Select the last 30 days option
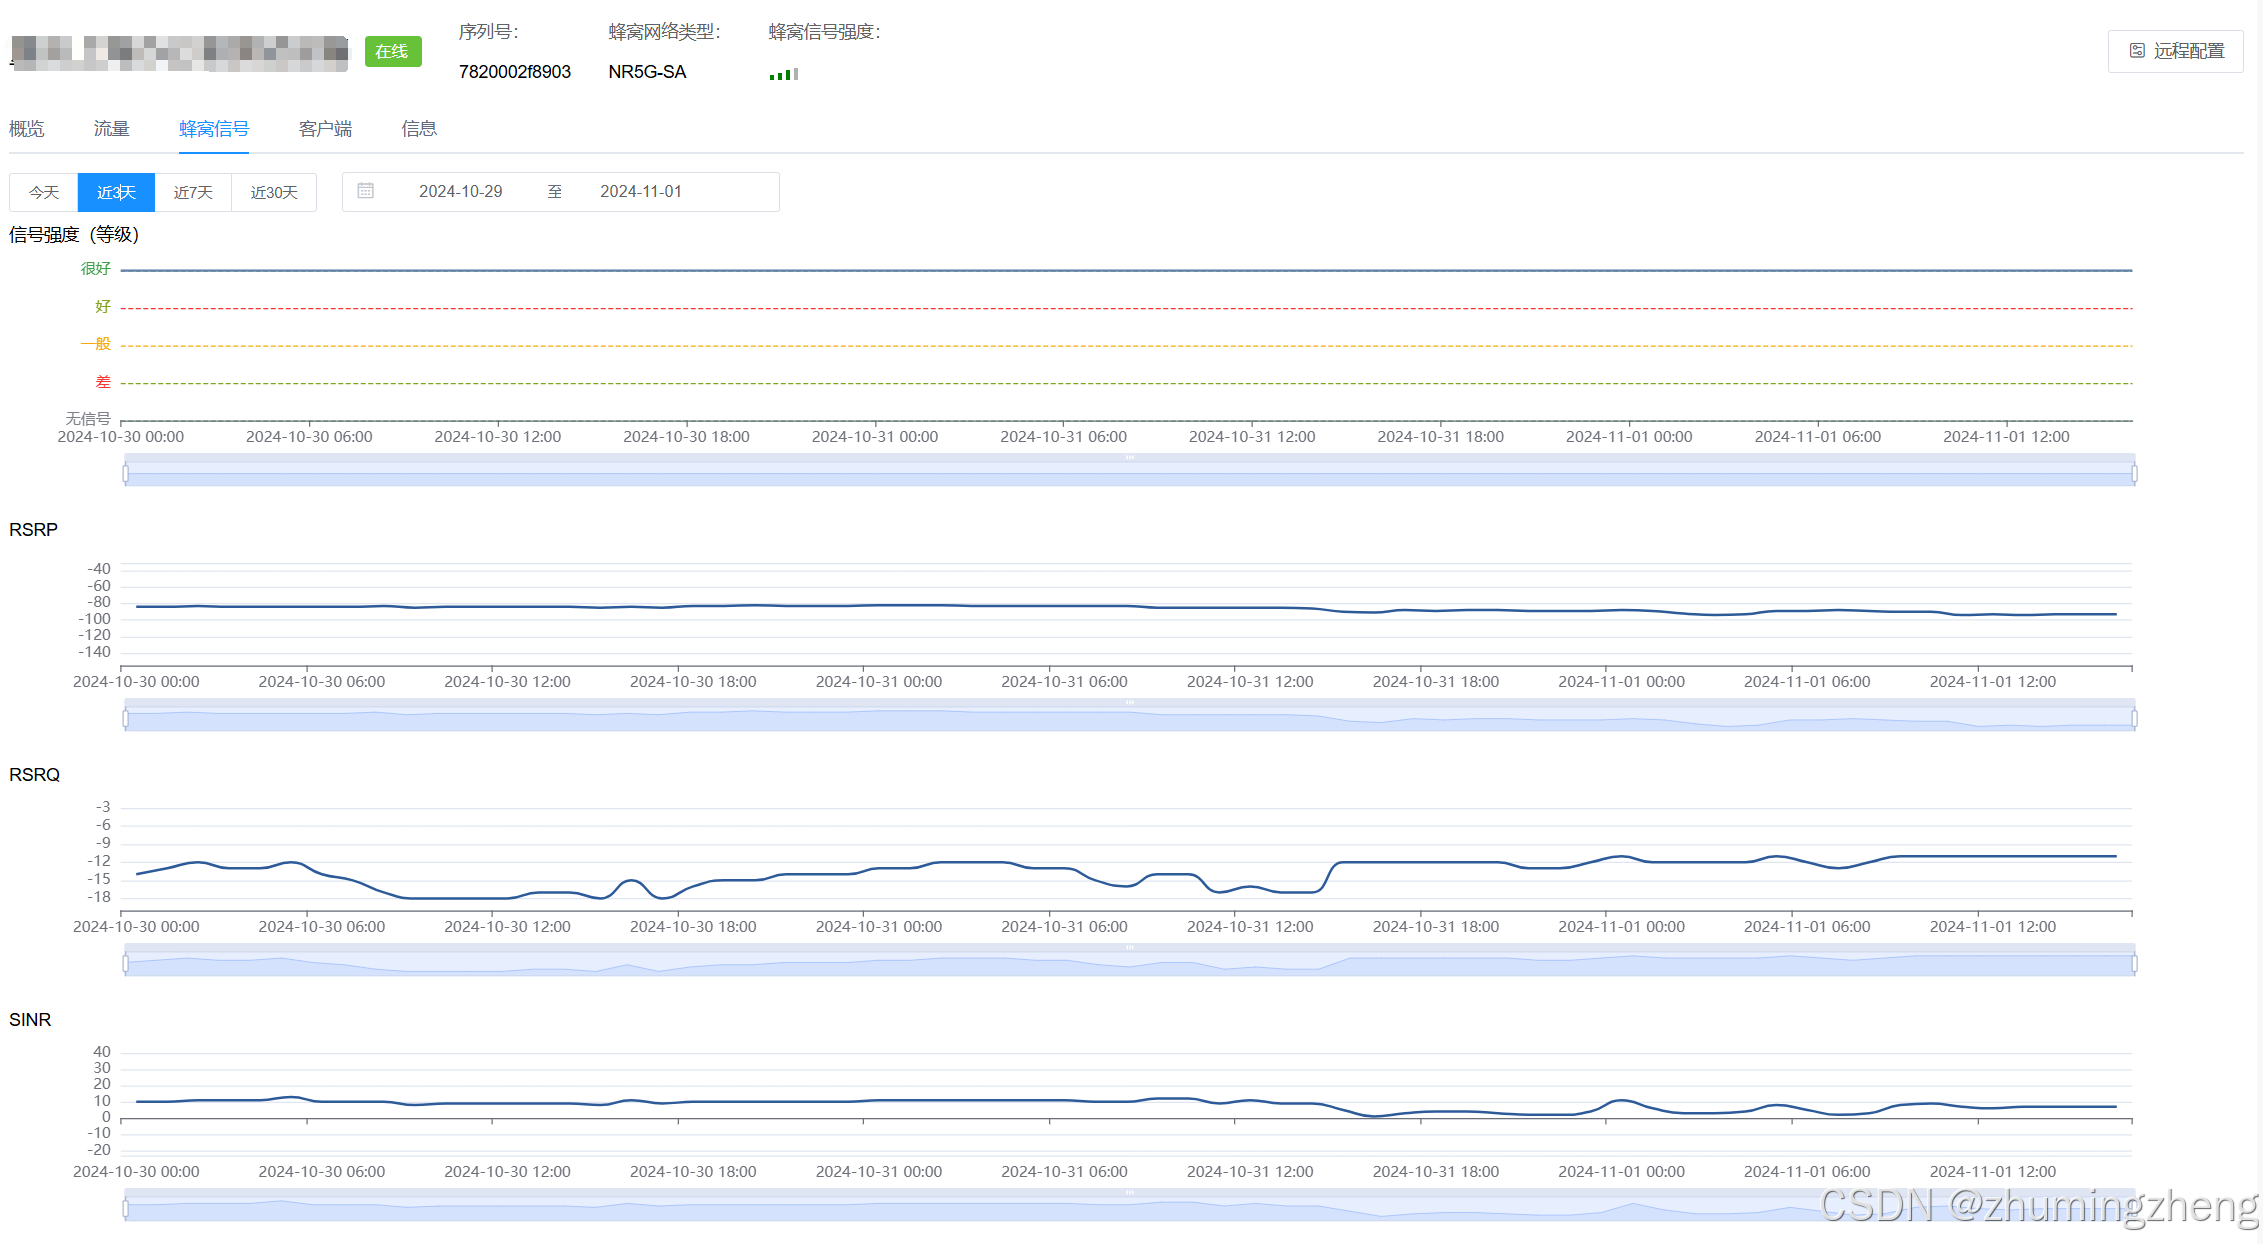The image size is (2263, 1244). pyautogui.click(x=274, y=192)
